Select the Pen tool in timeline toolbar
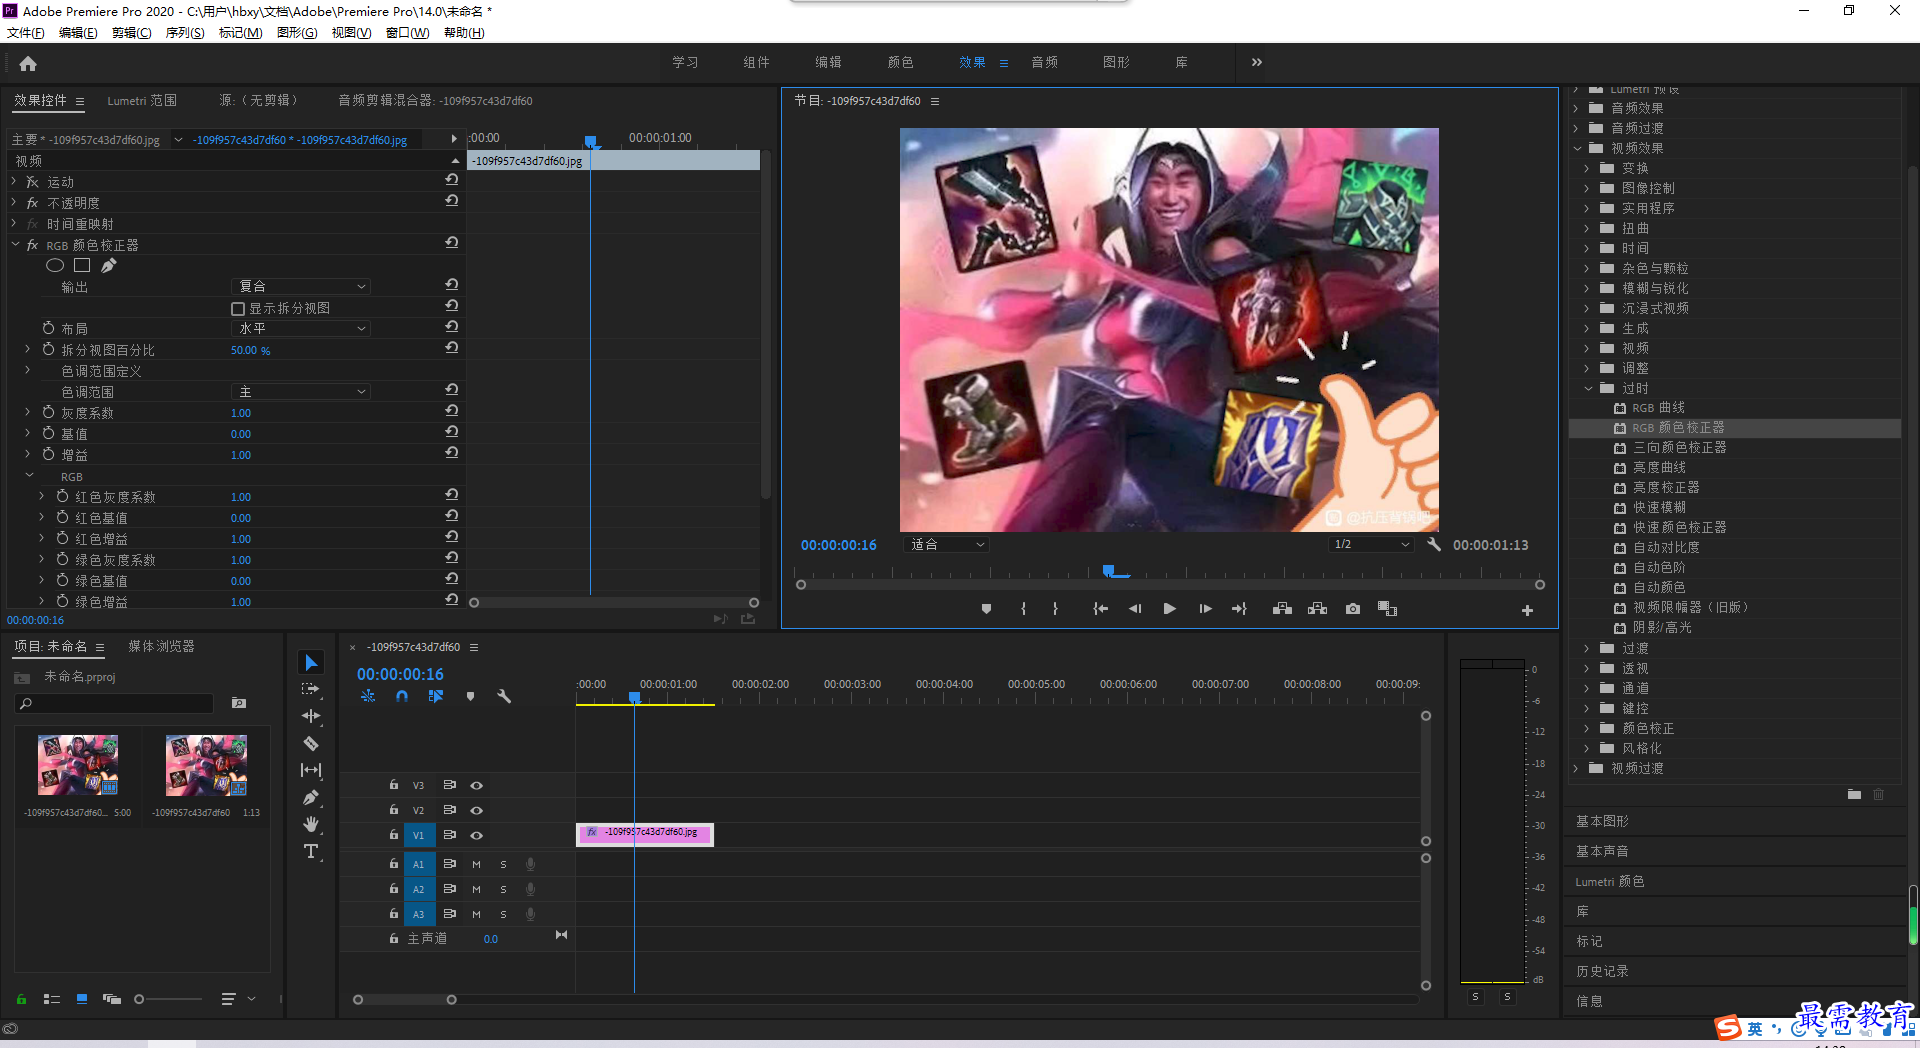Image resolution: width=1920 pixels, height=1048 pixels. point(311,797)
